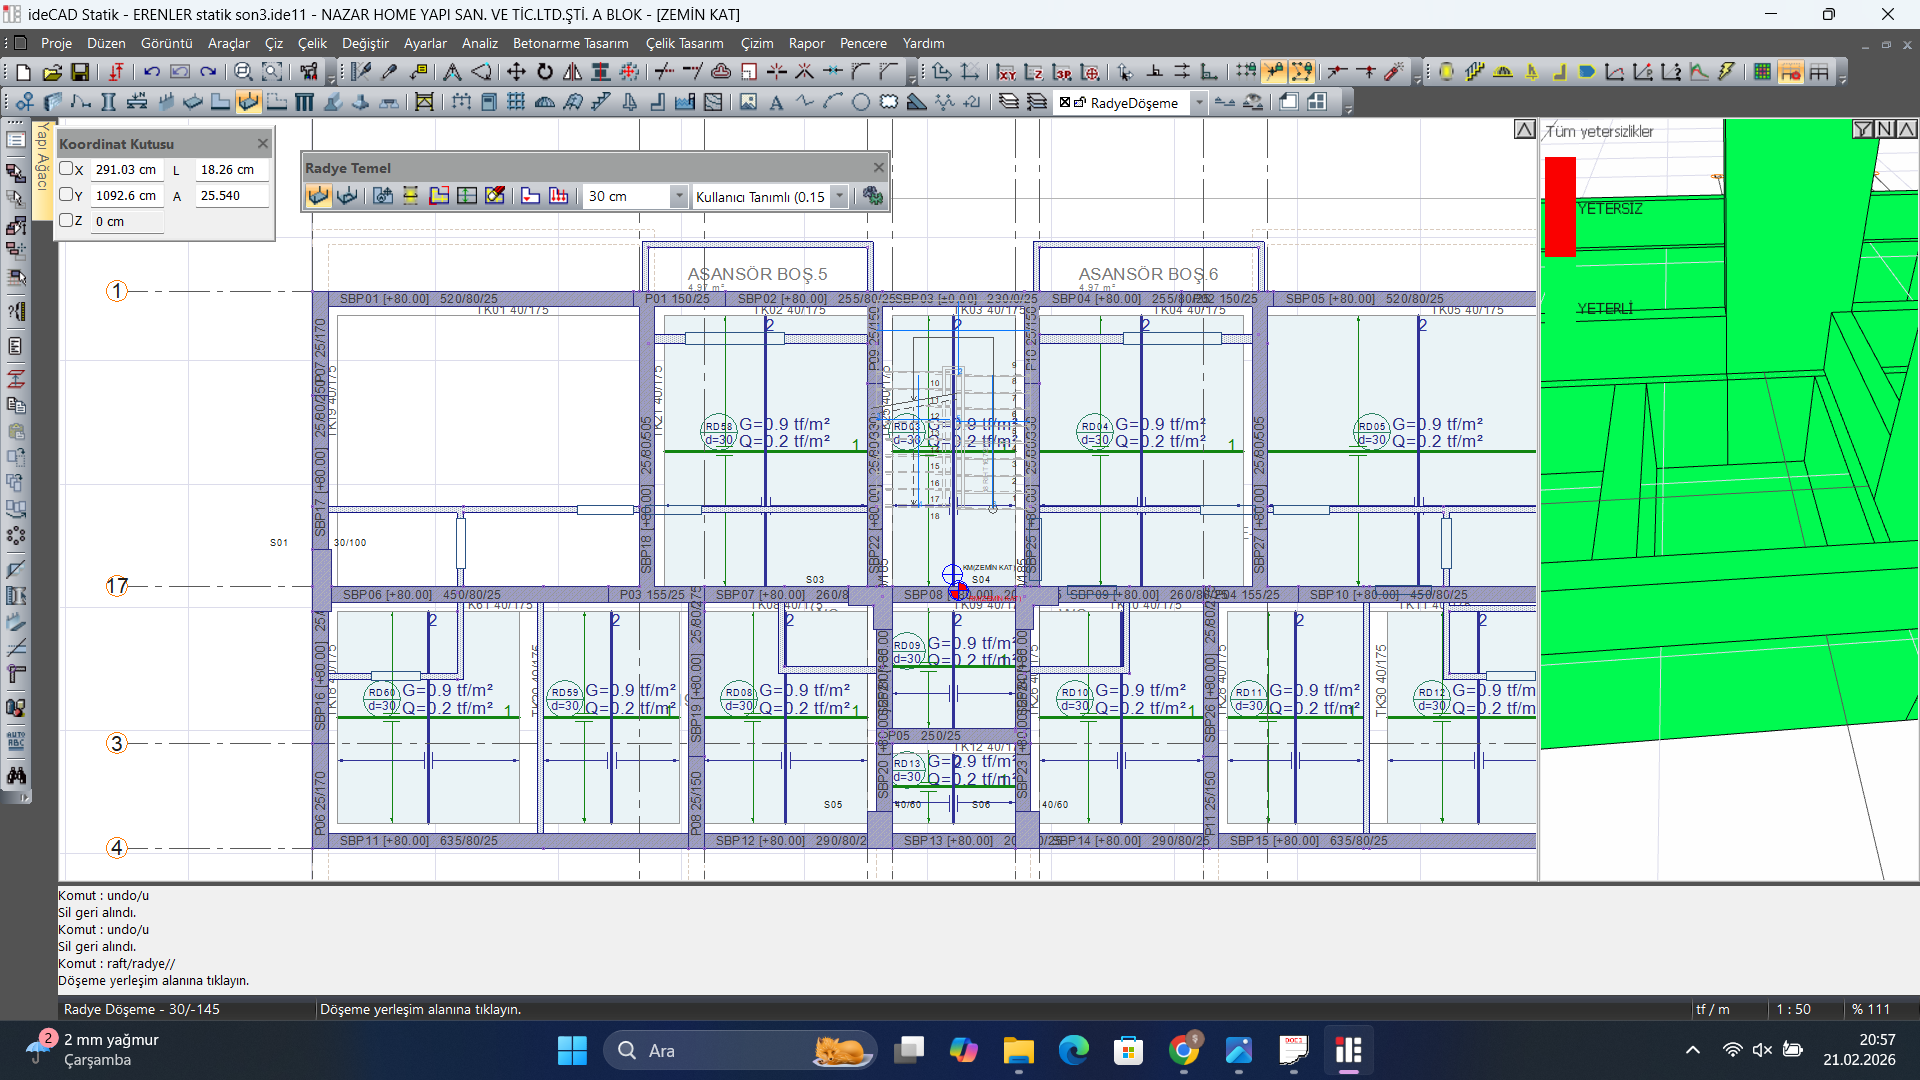The image size is (1920, 1080).
Task: Click the Save (floppy disk) icon
Action: click(80, 72)
